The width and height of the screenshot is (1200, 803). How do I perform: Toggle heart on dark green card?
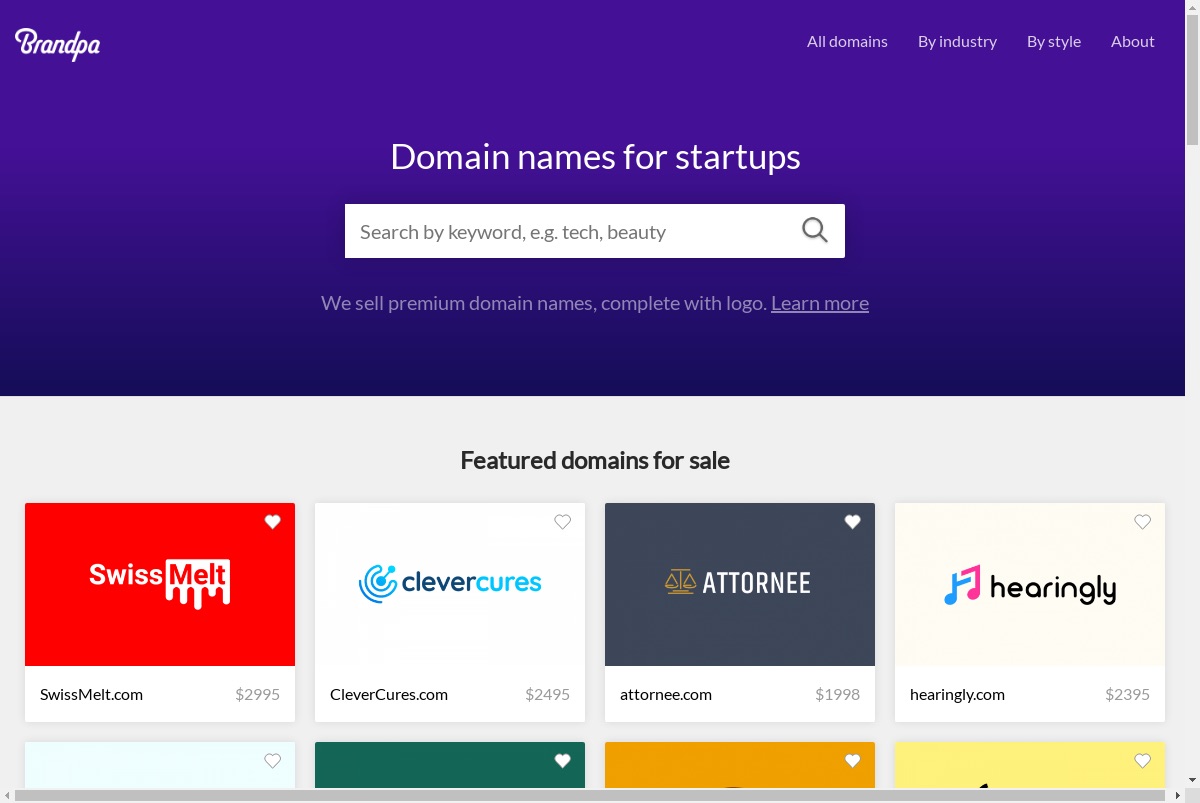pyautogui.click(x=562, y=761)
